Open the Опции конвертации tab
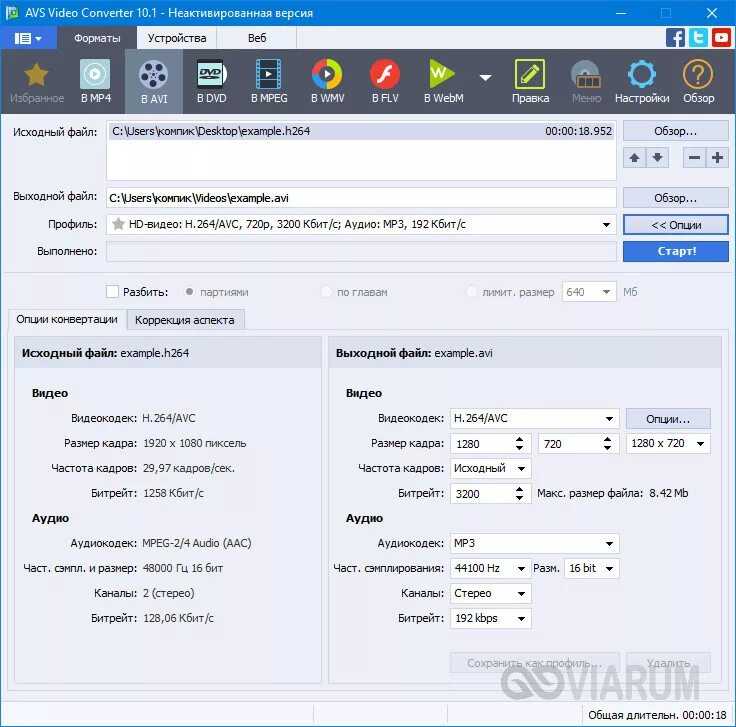The image size is (736, 727). pyautogui.click(x=67, y=320)
